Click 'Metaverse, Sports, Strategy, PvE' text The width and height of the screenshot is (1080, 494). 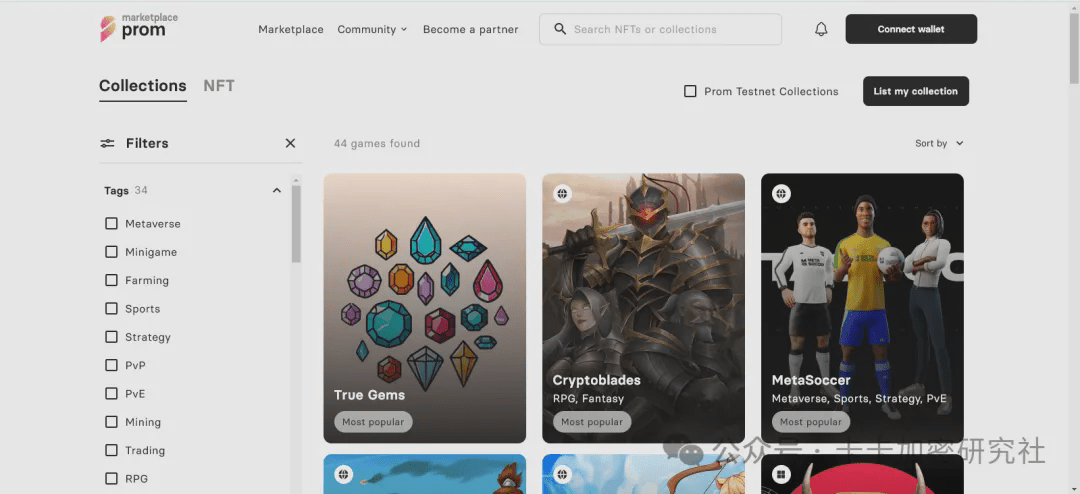coord(859,398)
